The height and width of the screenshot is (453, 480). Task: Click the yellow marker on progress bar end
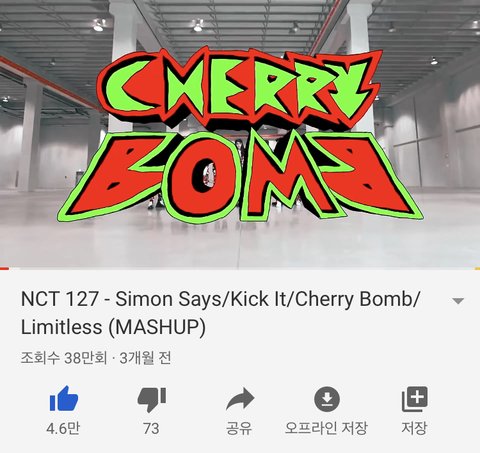pyautogui.click(x=477, y=268)
